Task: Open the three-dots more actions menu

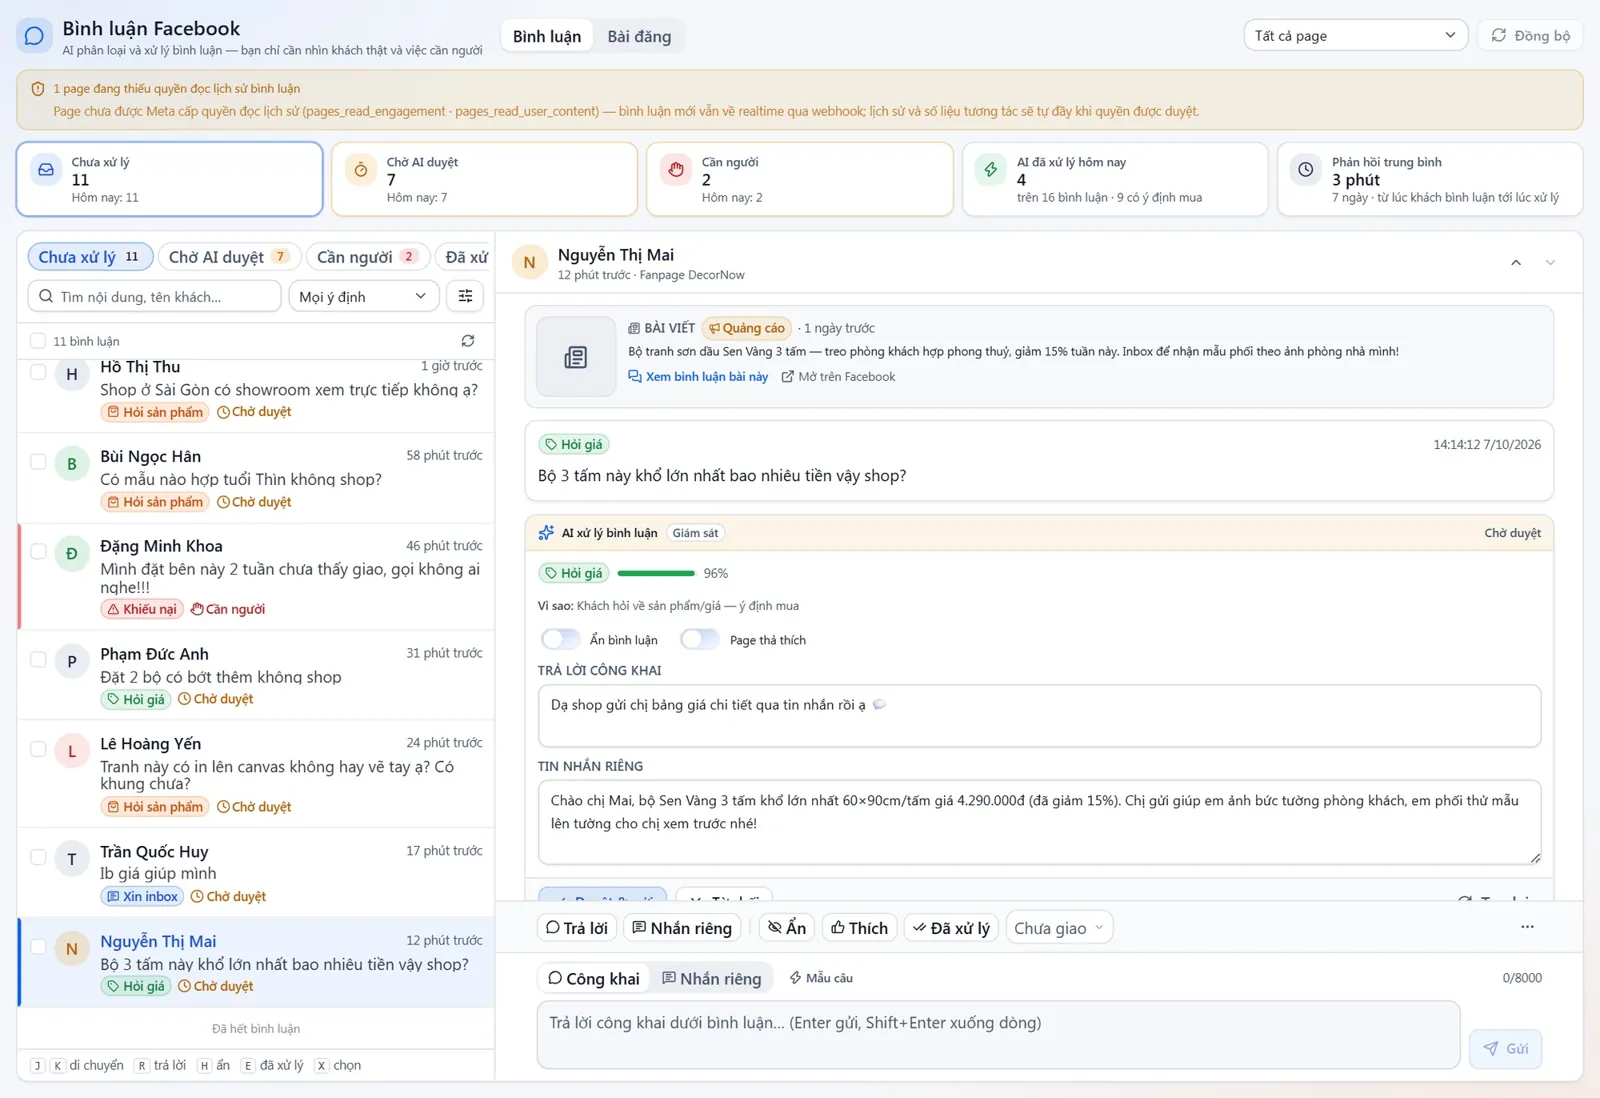Action: 1527,927
